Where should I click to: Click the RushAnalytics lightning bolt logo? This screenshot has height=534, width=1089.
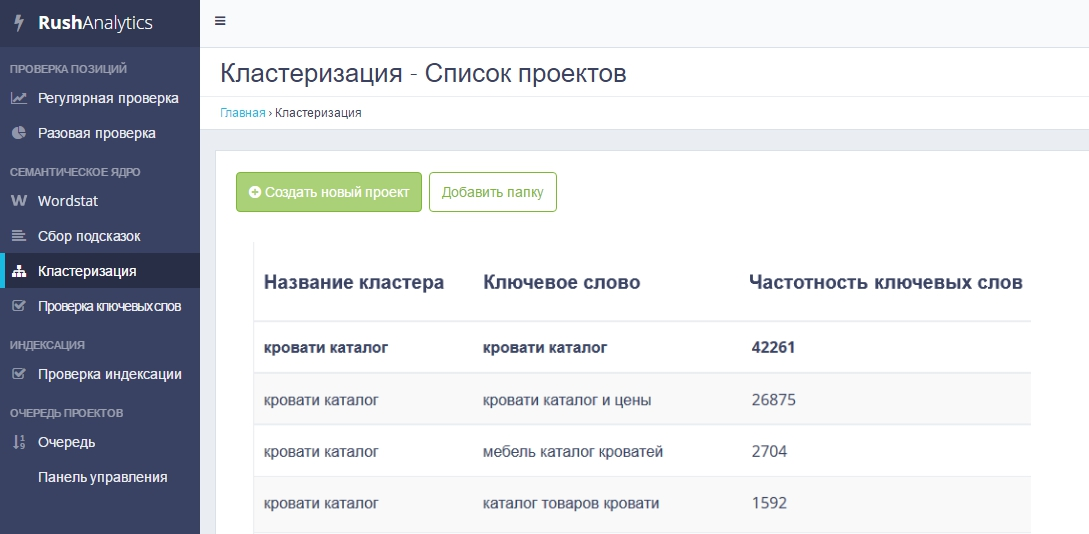[18, 23]
